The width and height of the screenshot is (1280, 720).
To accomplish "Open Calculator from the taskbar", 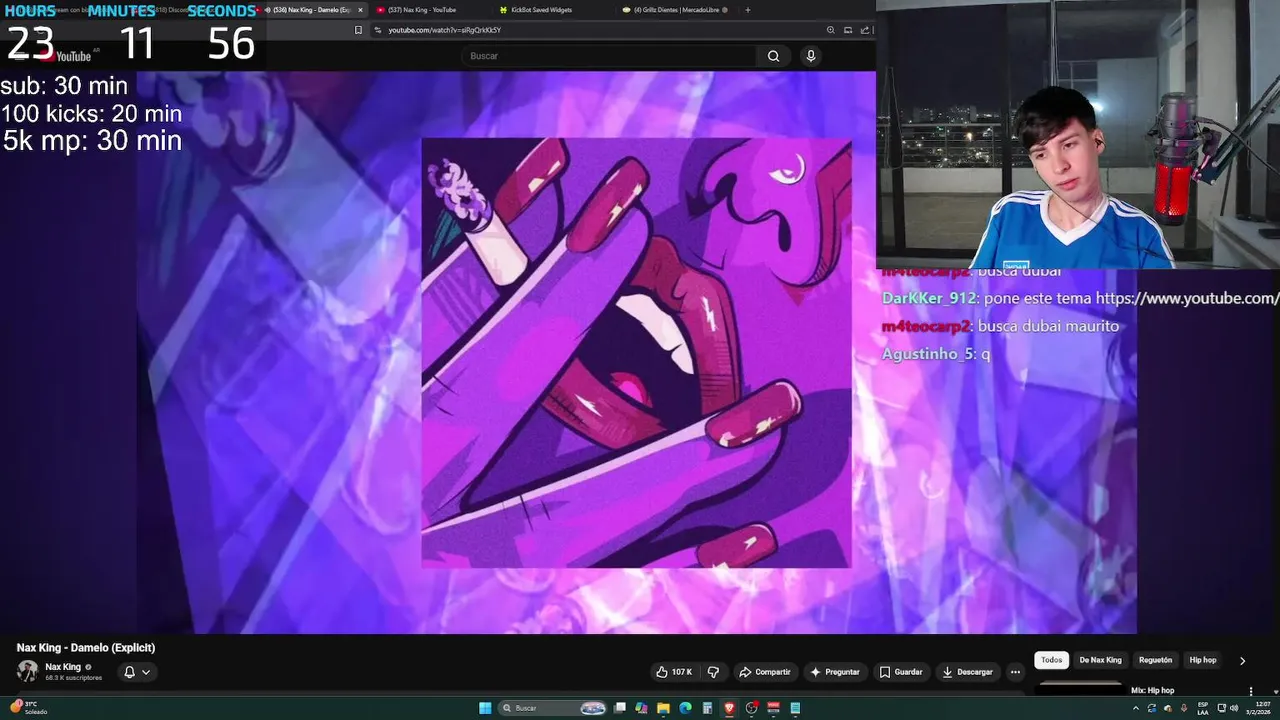I will tap(707, 708).
